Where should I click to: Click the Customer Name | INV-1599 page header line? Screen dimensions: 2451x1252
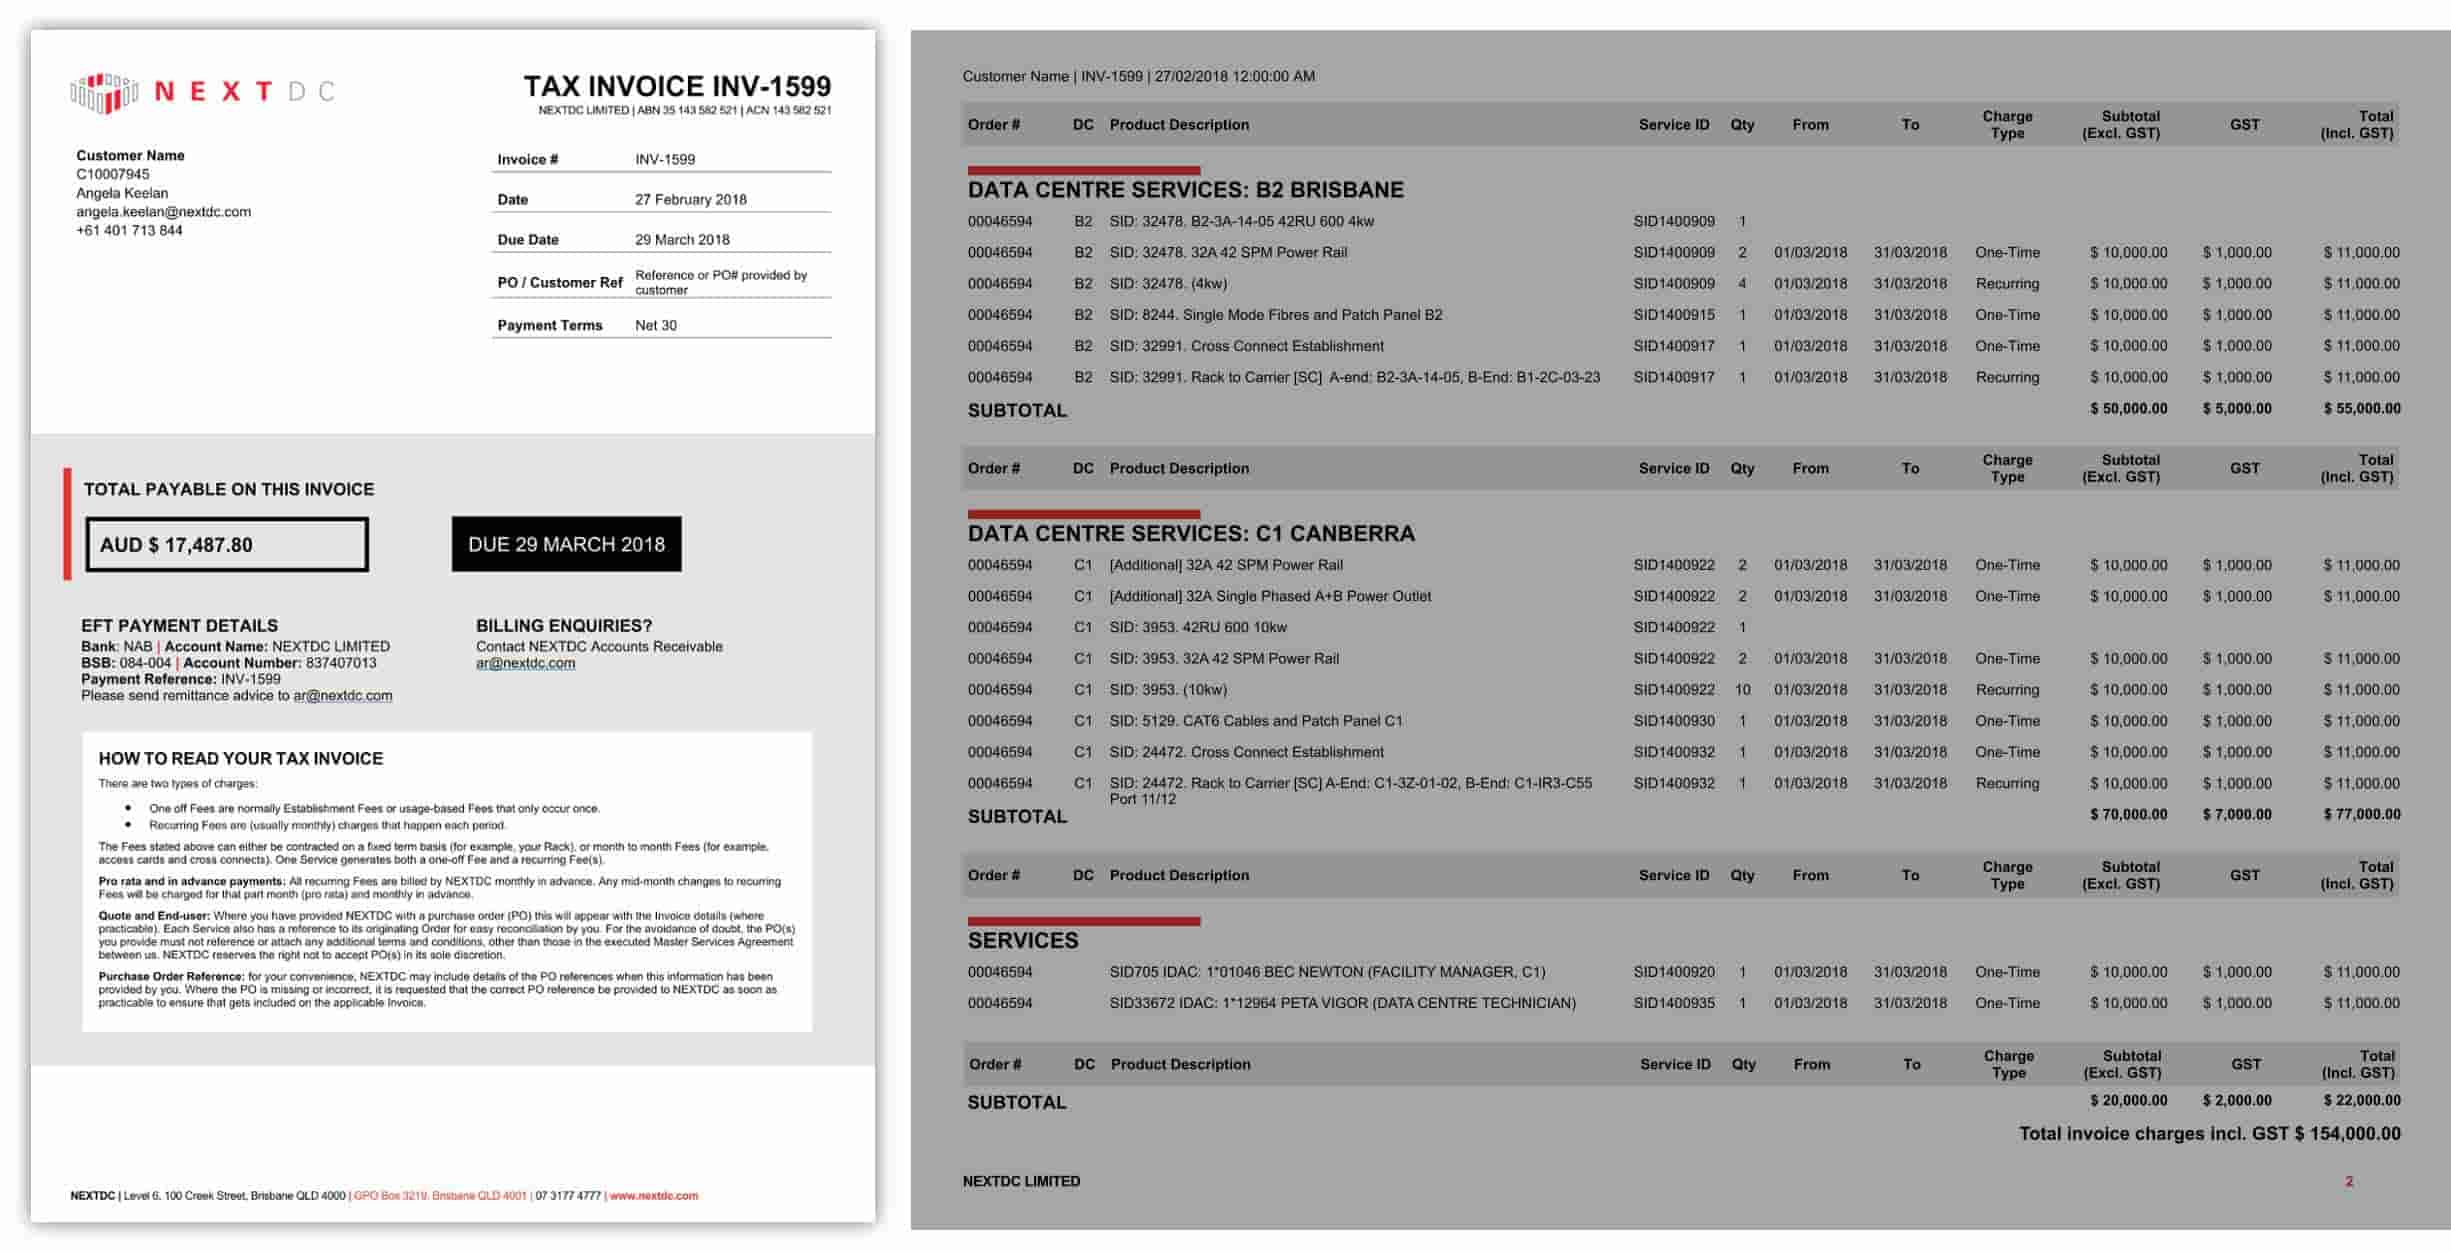click(1138, 76)
